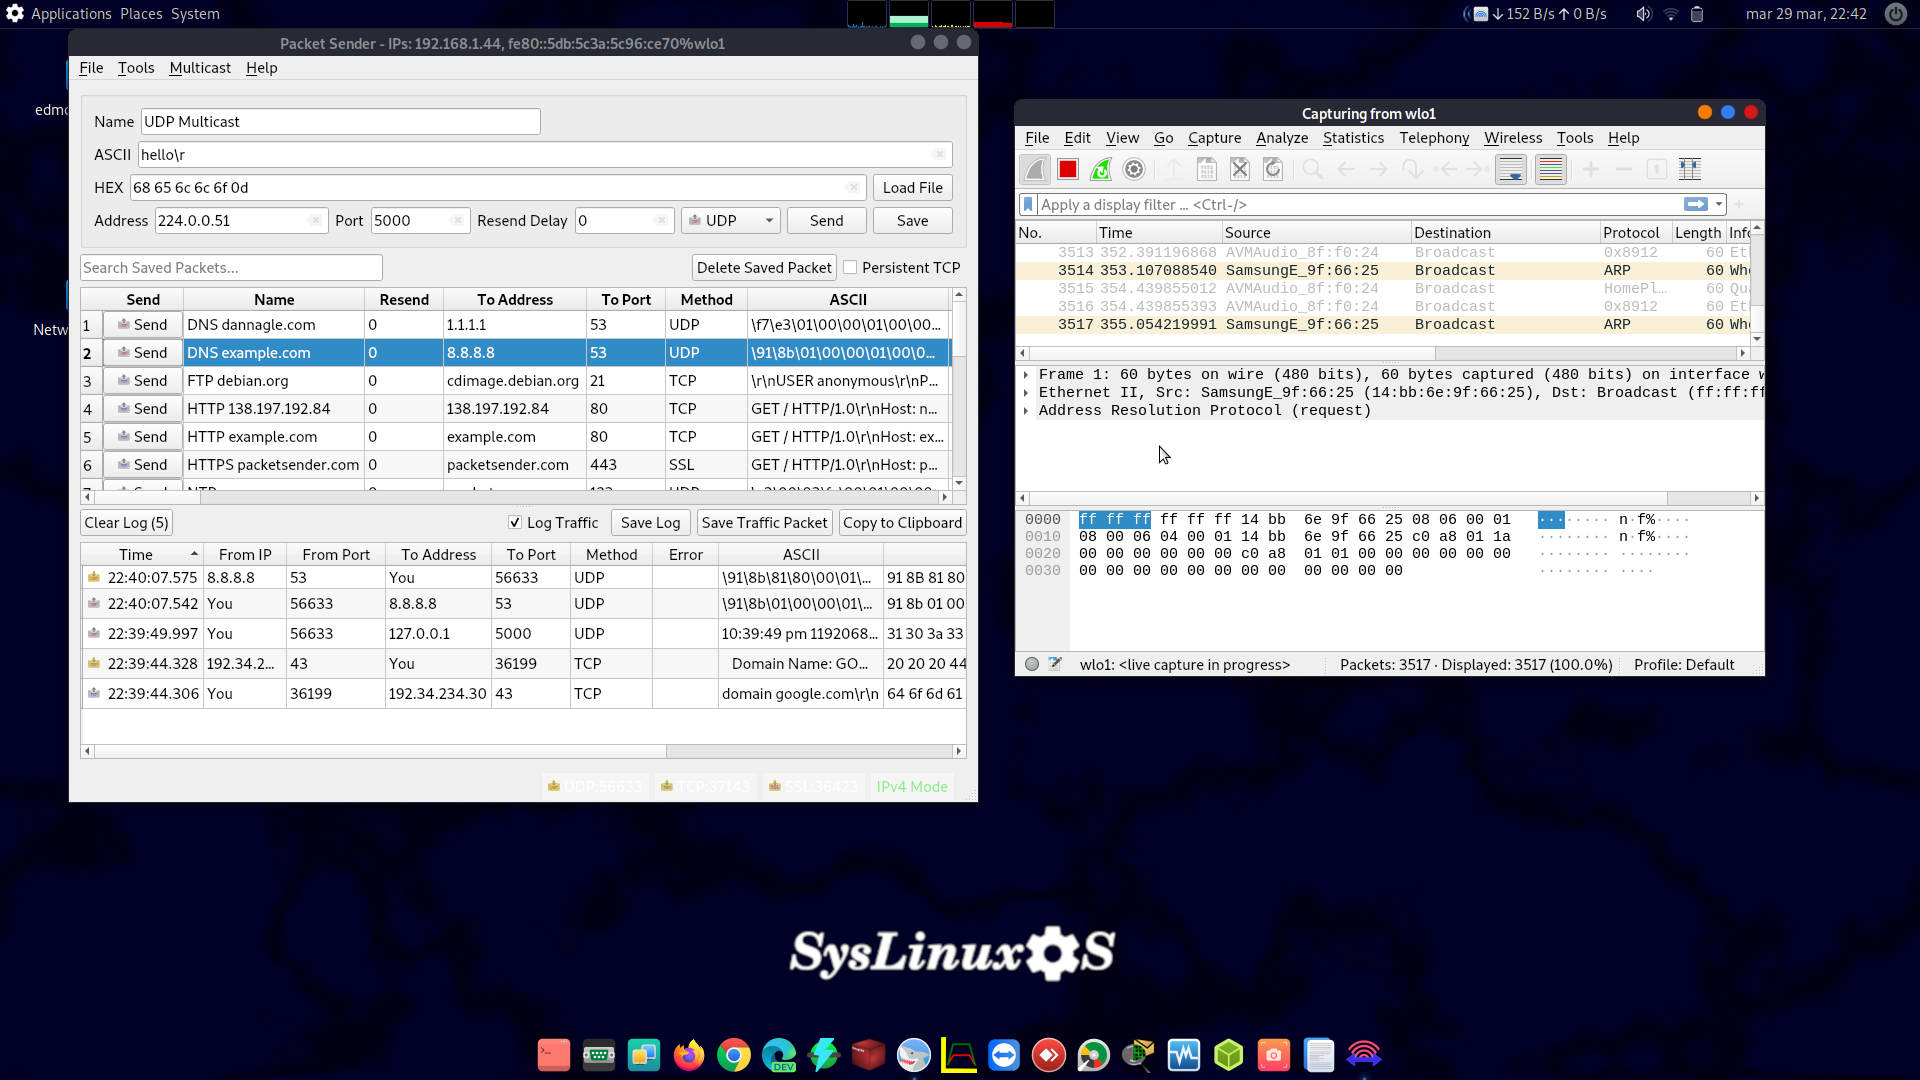The image size is (1920, 1080).
Task: Clear the Resend Delay field icon
Action: click(661, 221)
